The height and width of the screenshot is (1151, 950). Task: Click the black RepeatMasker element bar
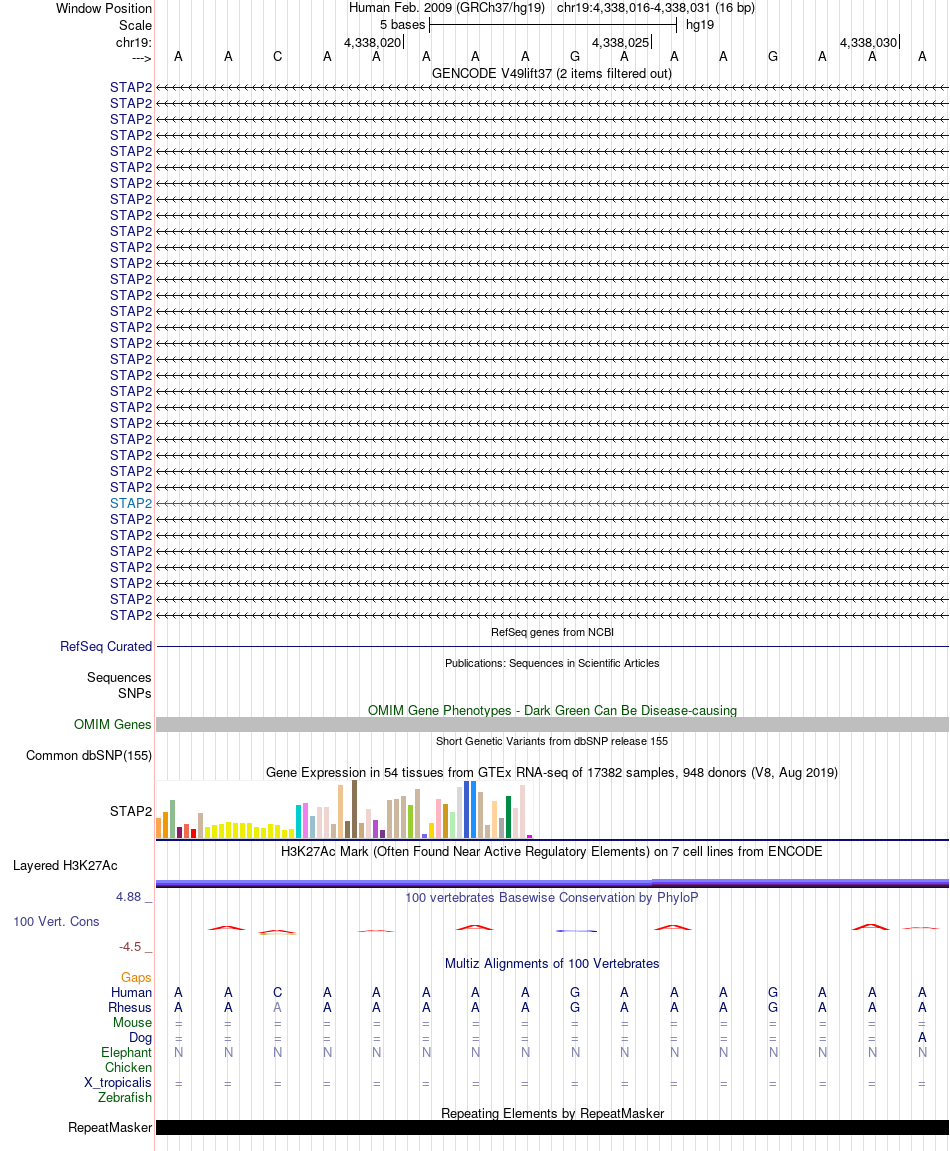pyautogui.click(x=552, y=1128)
